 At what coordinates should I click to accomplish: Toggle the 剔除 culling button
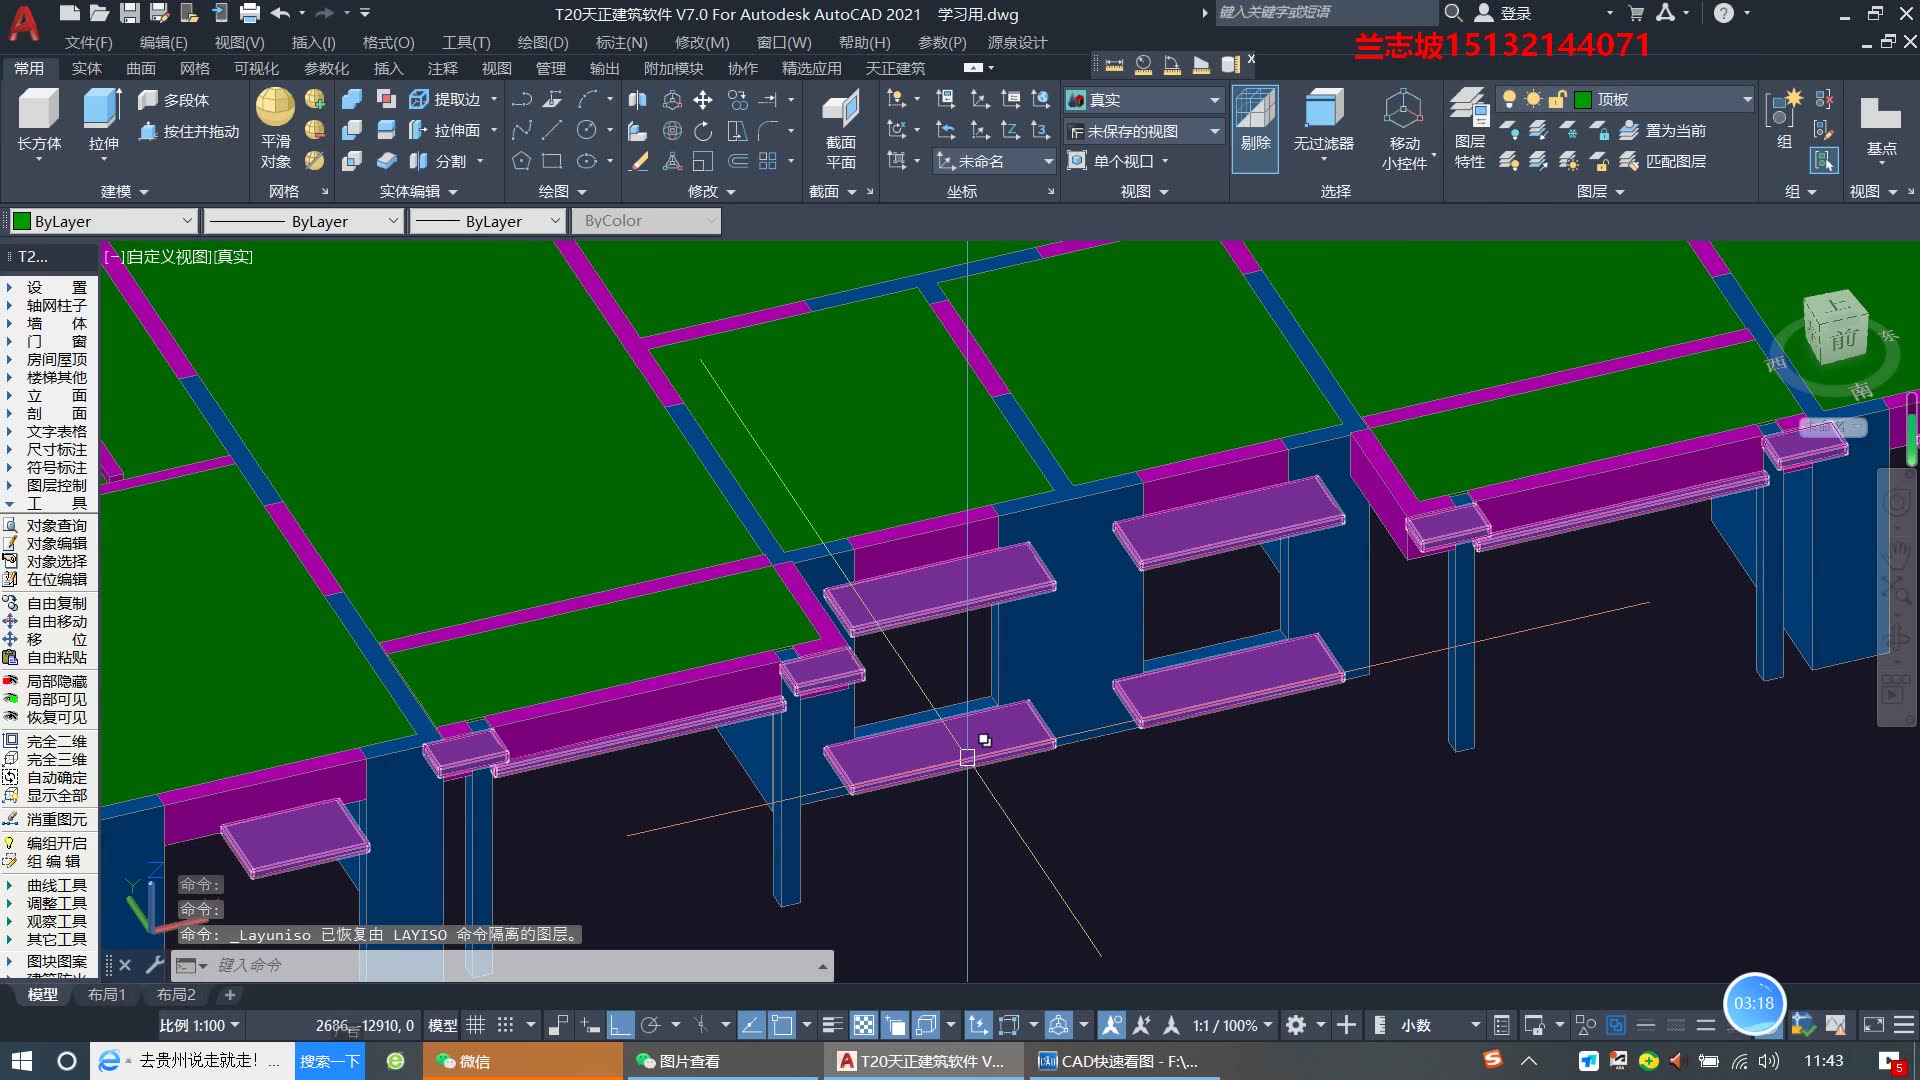coord(1255,129)
